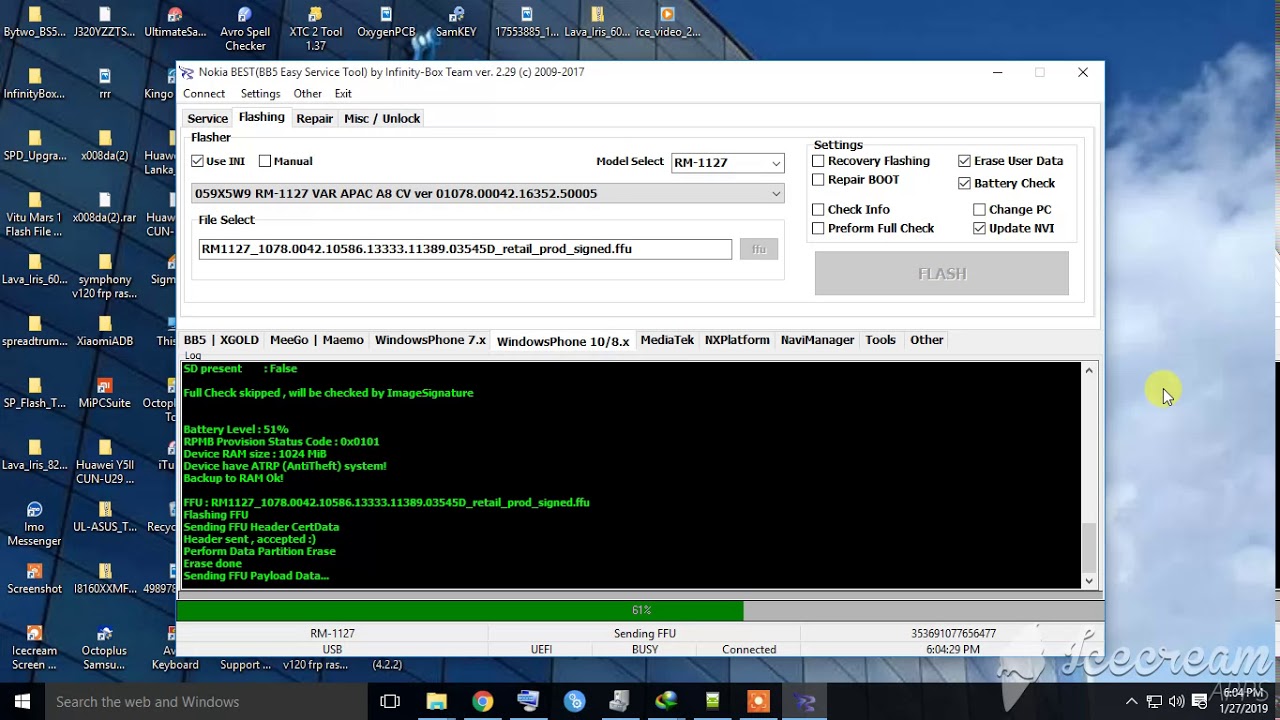This screenshot has height=720, width=1280.
Task: Toggle the Use INI checkbox
Action: coord(198,161)
